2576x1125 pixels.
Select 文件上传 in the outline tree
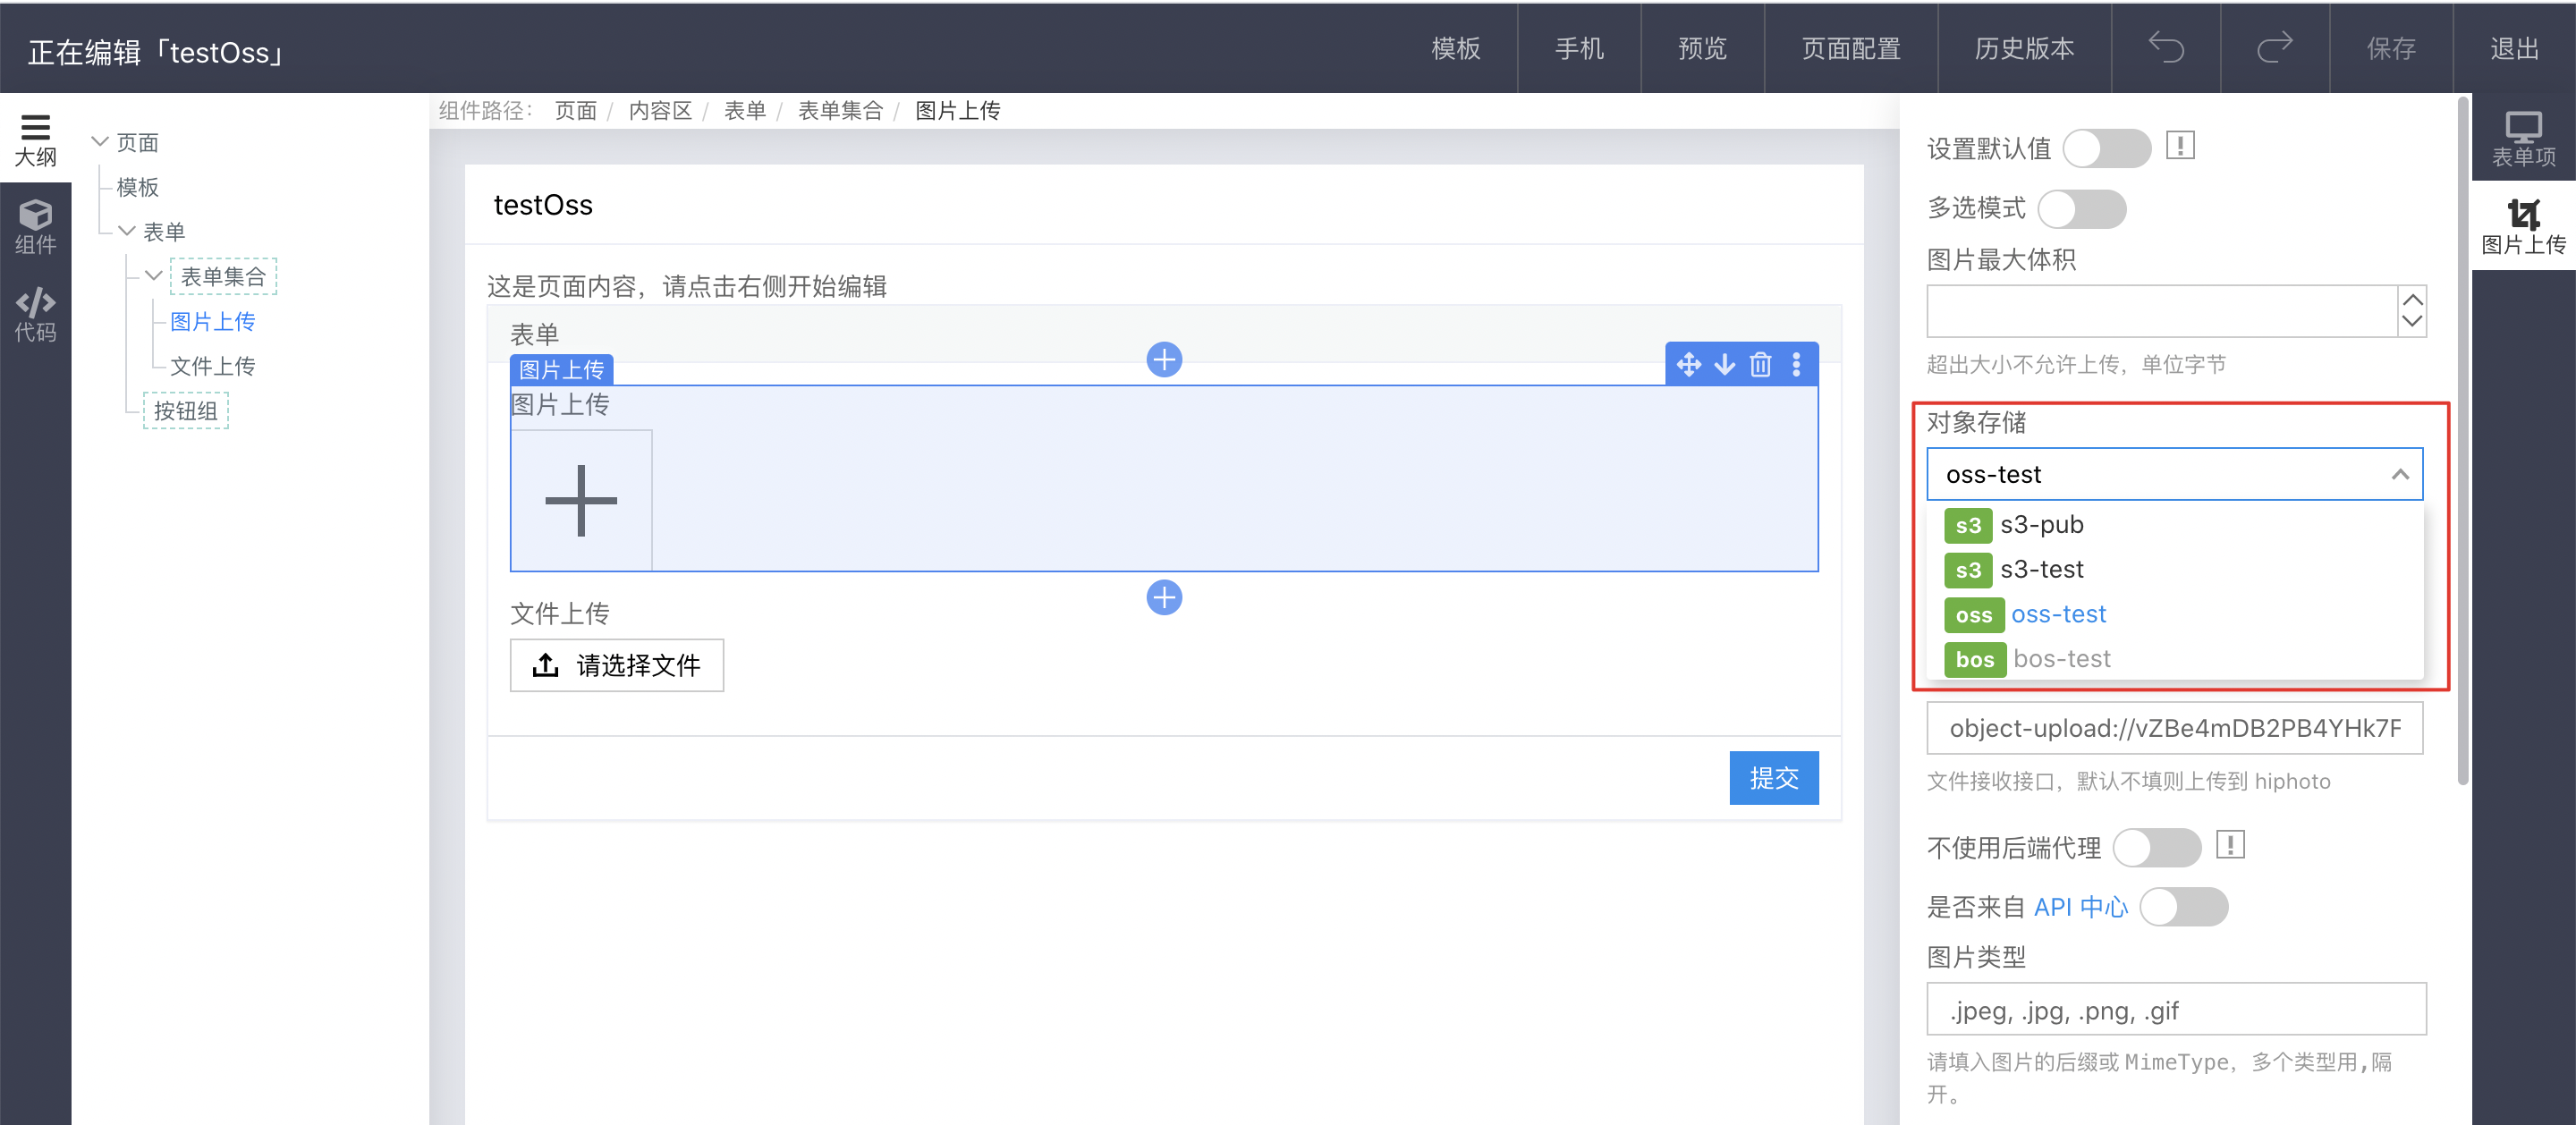coord(212,366)
